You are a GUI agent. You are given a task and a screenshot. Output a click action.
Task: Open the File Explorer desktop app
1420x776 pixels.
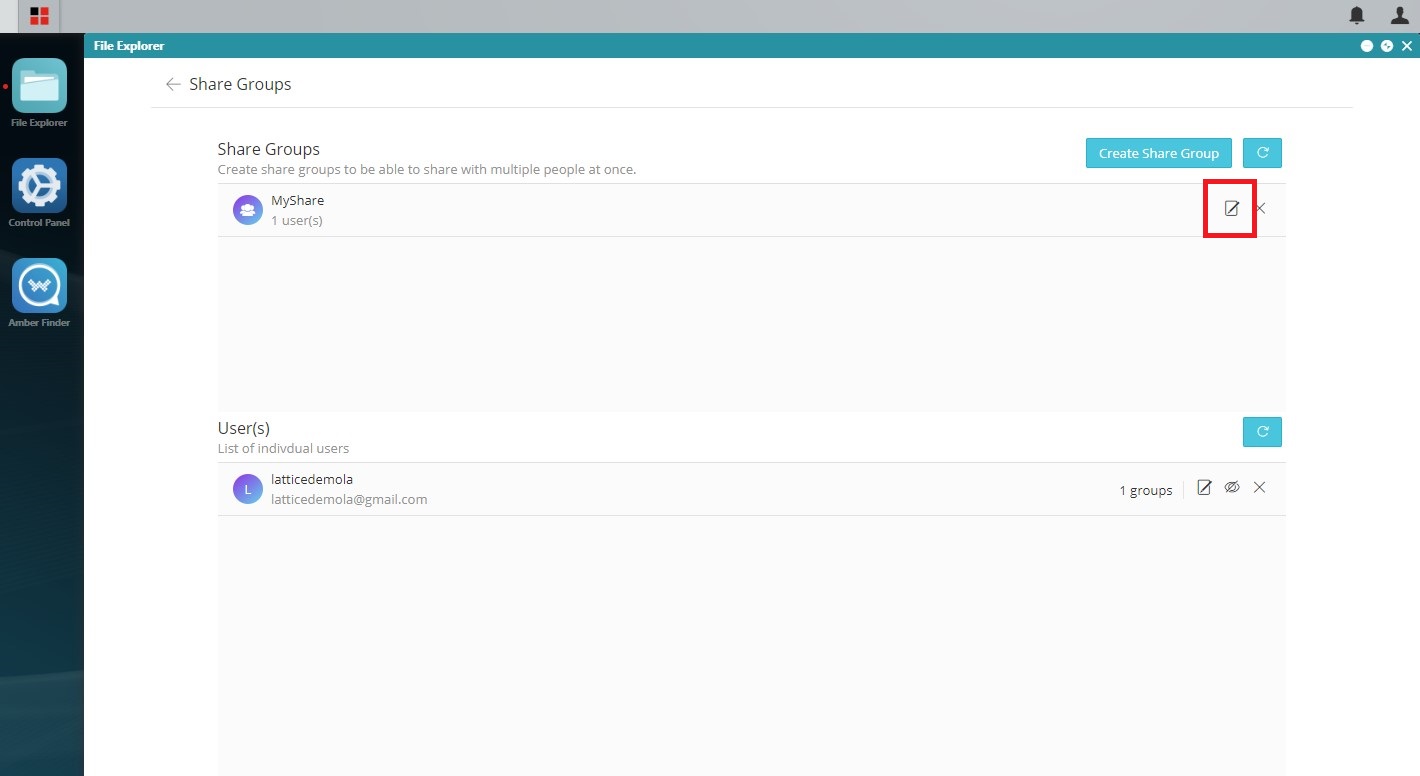(40, 86)
